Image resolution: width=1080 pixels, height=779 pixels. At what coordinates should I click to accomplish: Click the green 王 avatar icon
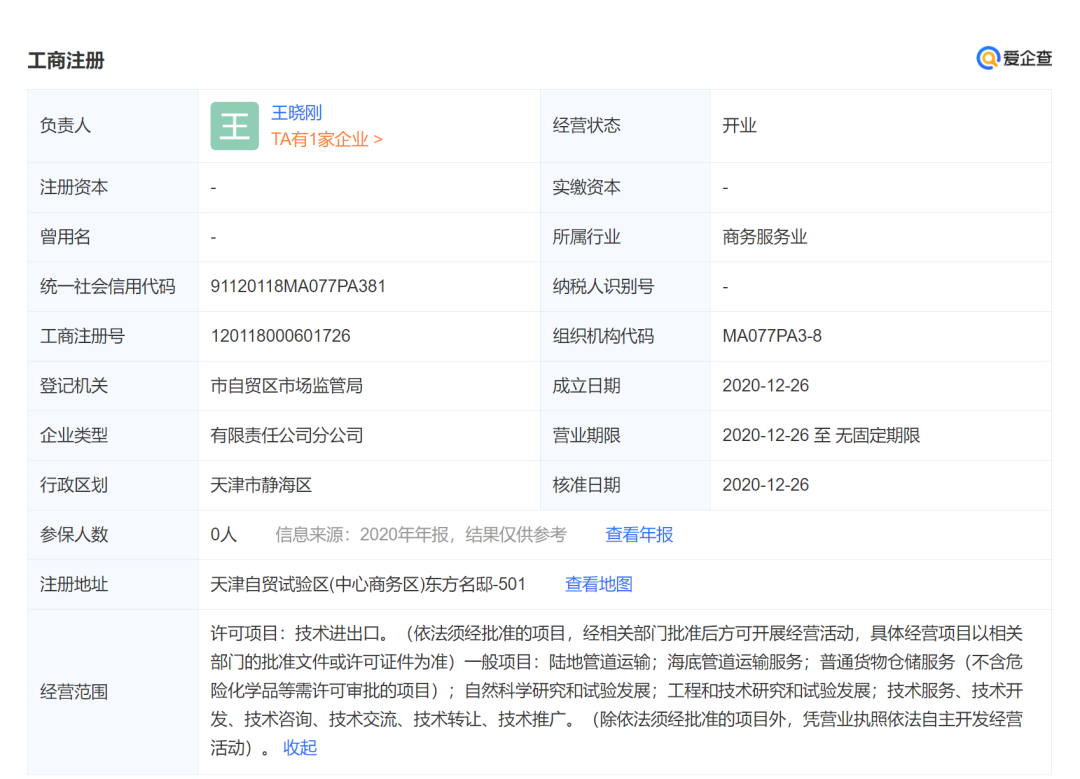click(x=234, y=126)
